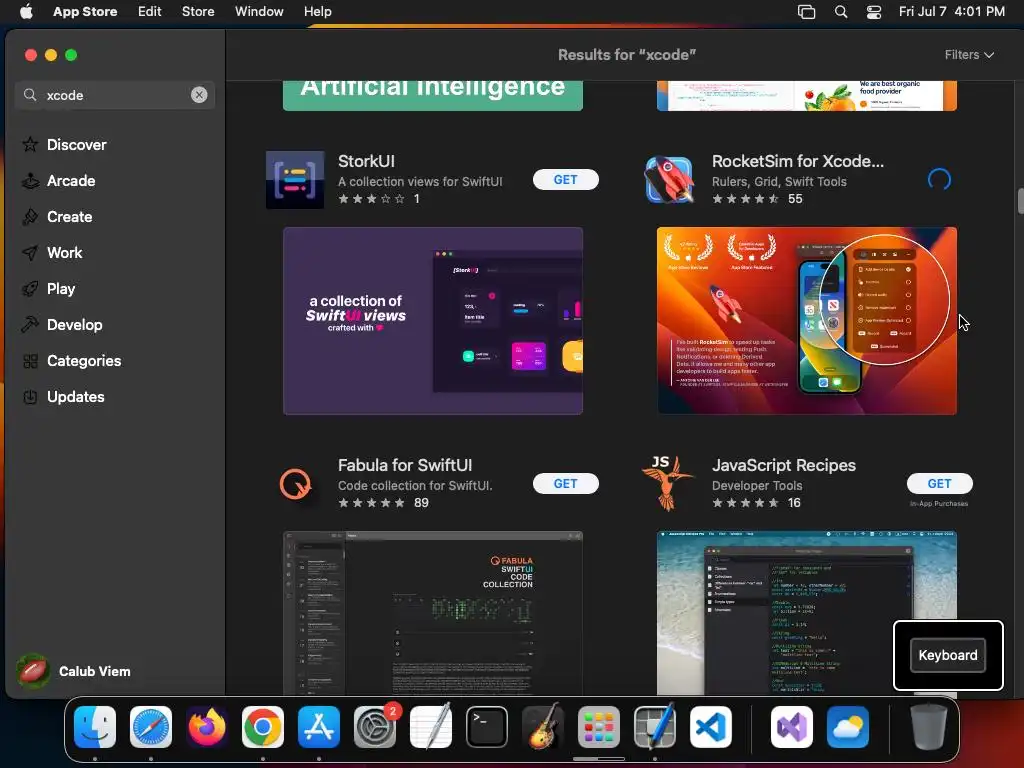Image resolution: width=1024 pixels, height=768 pixels.
Task: Open the Window menu
Action: click(x=259, y=12)
